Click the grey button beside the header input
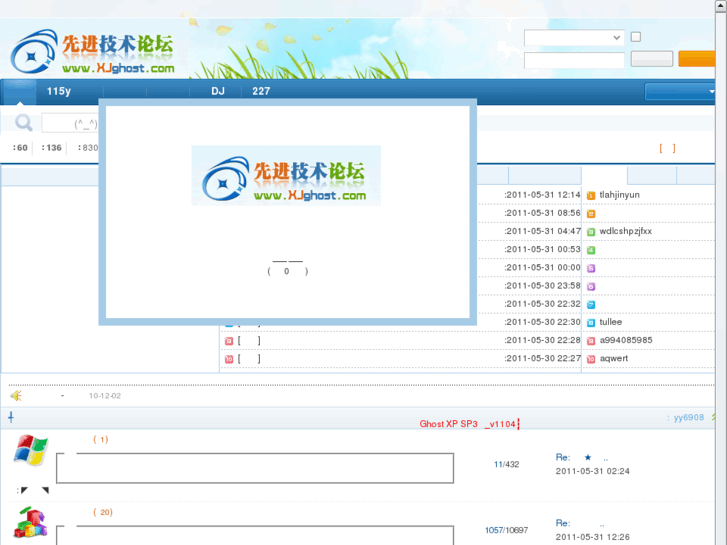 651,59
